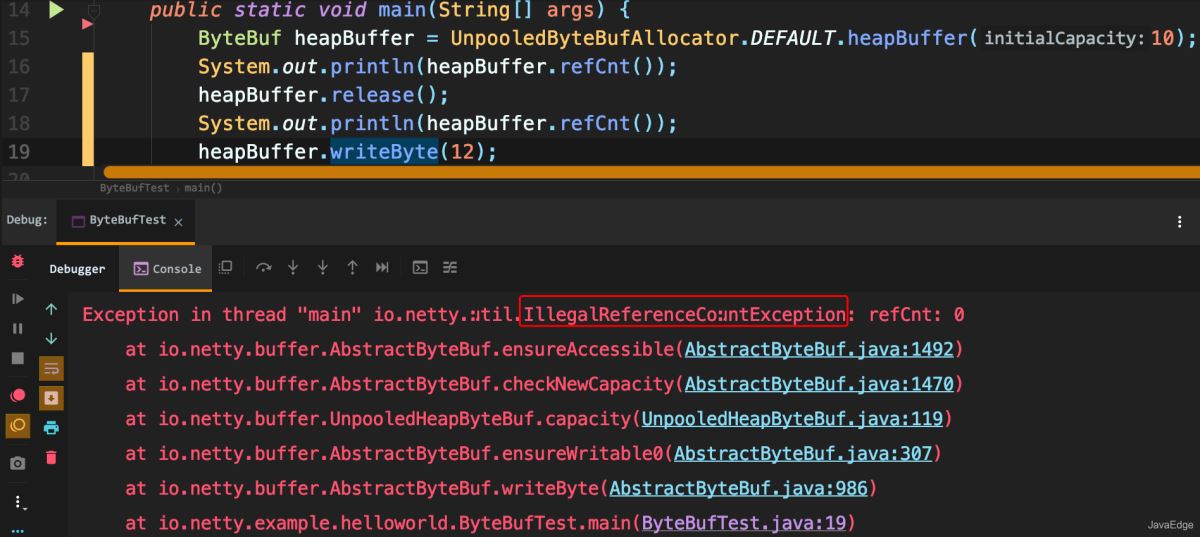Click the Pause Program icon
Viewport: 1200px width, 537px height.
click(17, 328)
